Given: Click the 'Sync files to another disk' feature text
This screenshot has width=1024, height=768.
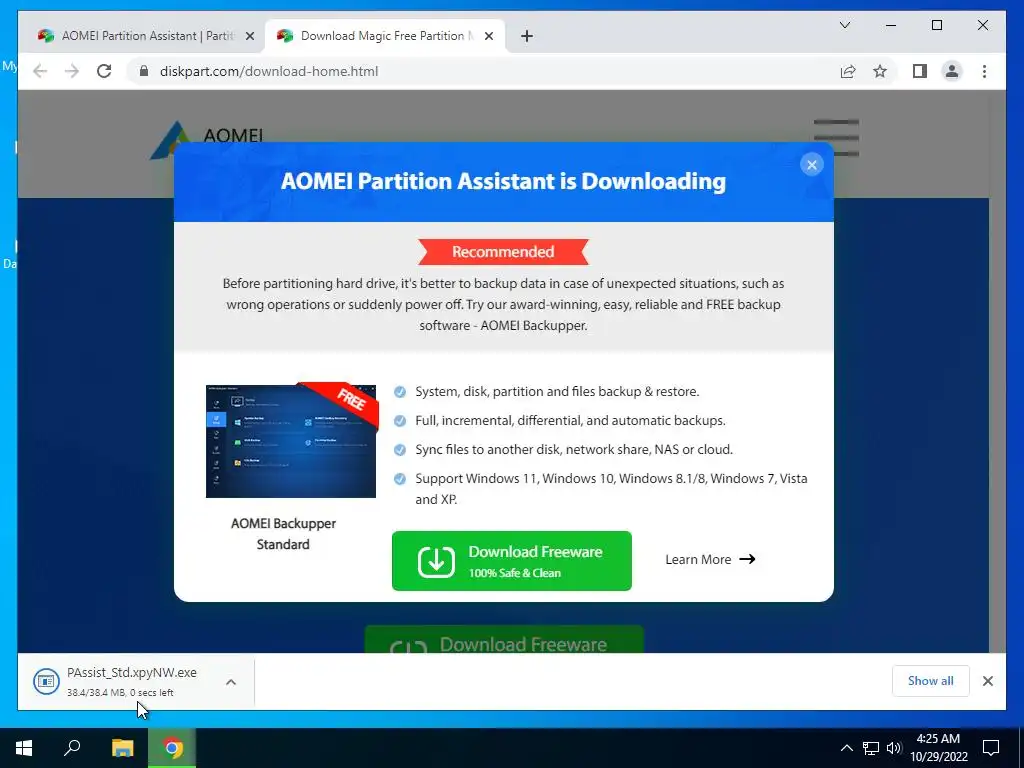Looking at the screenshot, I should [x=574, y=449].
